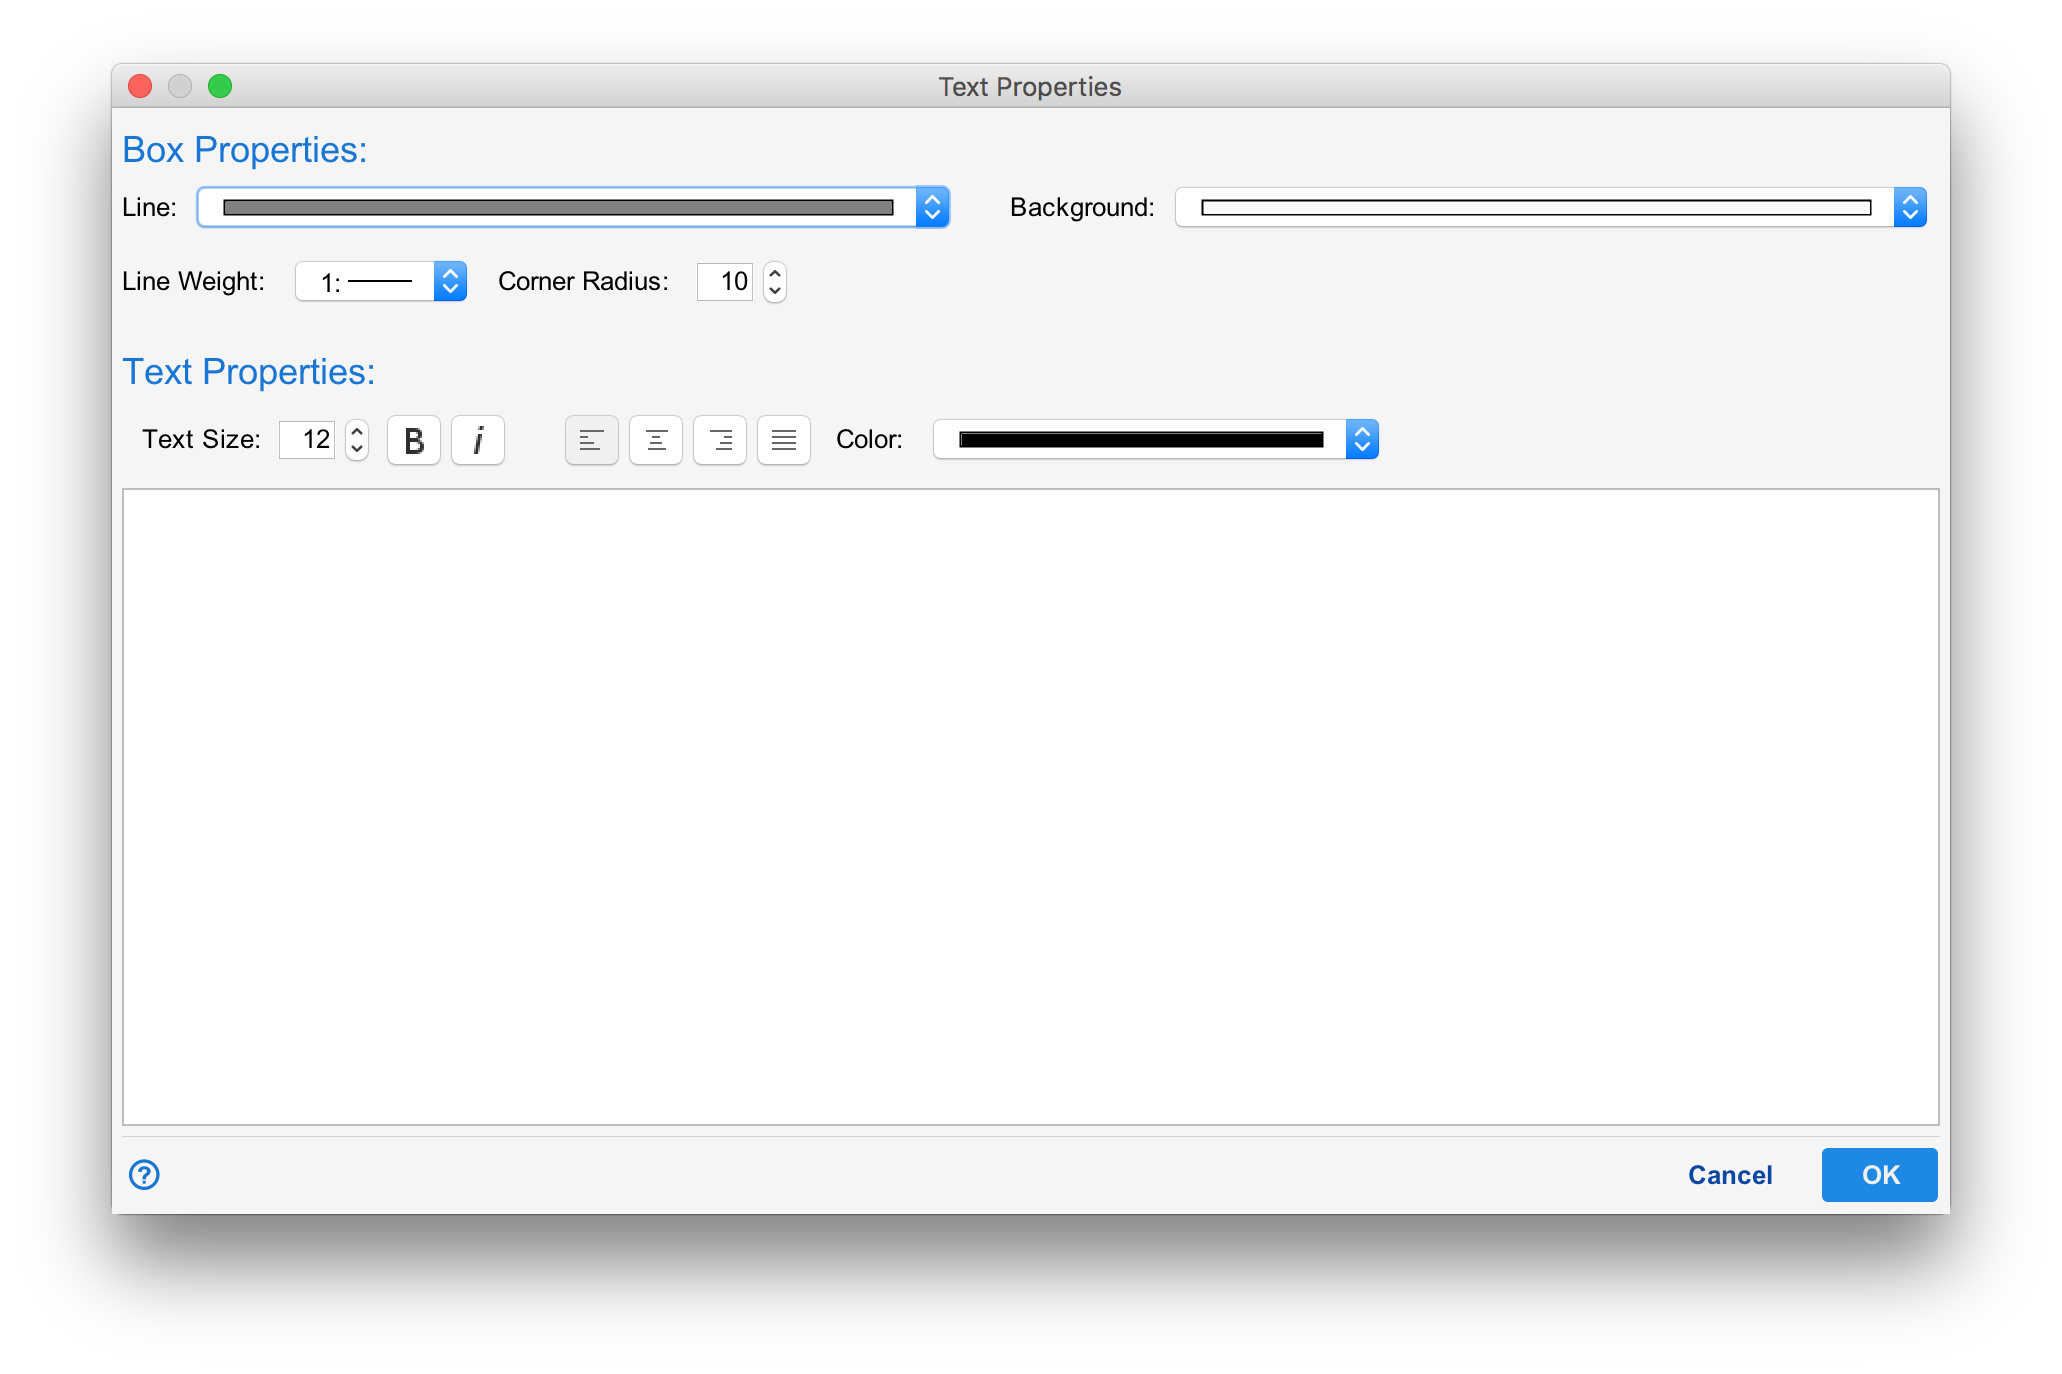Open the help icon at bottom left
Image resolution: width=2062 pixels, height=1374 pixels.
[143, 1175]
